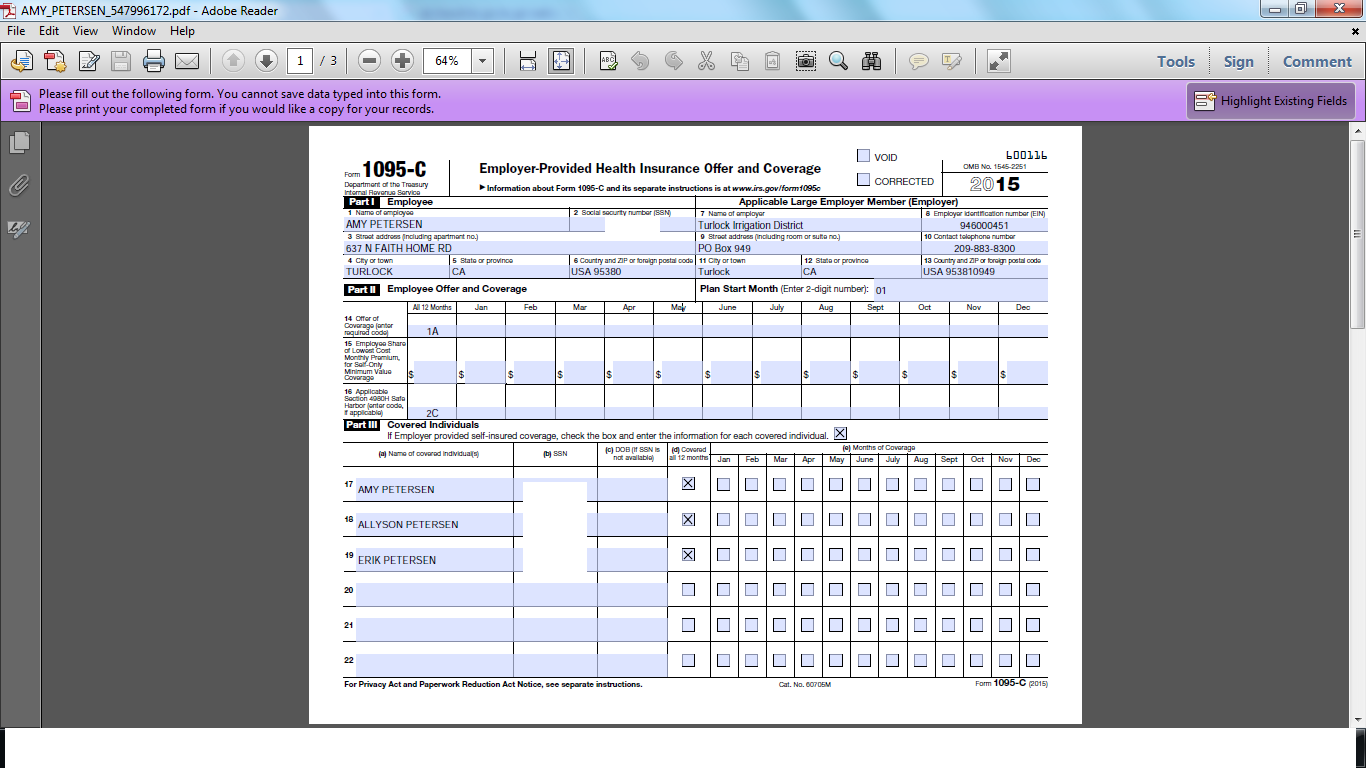Open Attachments paperclip panel in sidebar
The width and height of the screenshot is (1366, 768).
(19, 186)
